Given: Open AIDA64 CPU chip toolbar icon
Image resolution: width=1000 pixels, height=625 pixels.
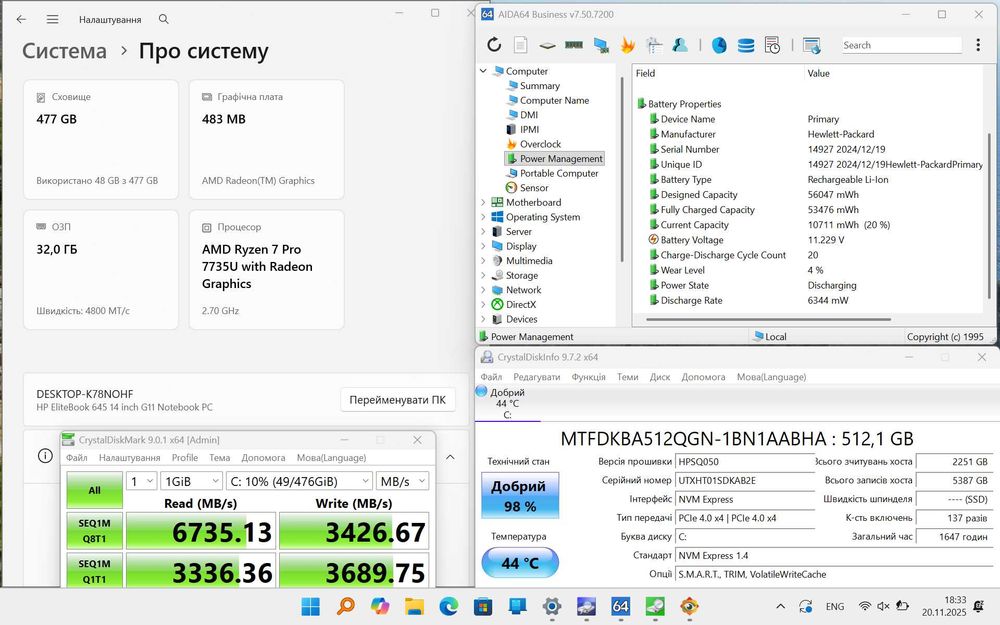Looking at the screenshot, I should 547,45.
